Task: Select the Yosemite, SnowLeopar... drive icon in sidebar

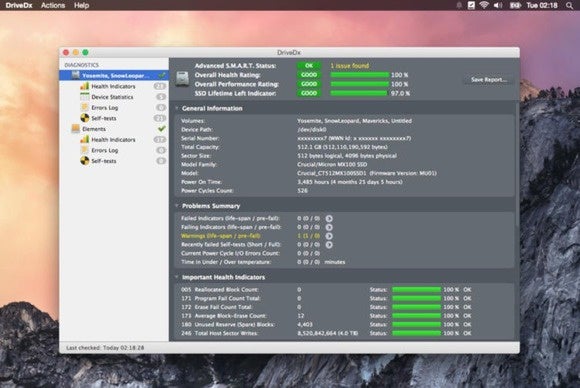Action: point(75,75)
